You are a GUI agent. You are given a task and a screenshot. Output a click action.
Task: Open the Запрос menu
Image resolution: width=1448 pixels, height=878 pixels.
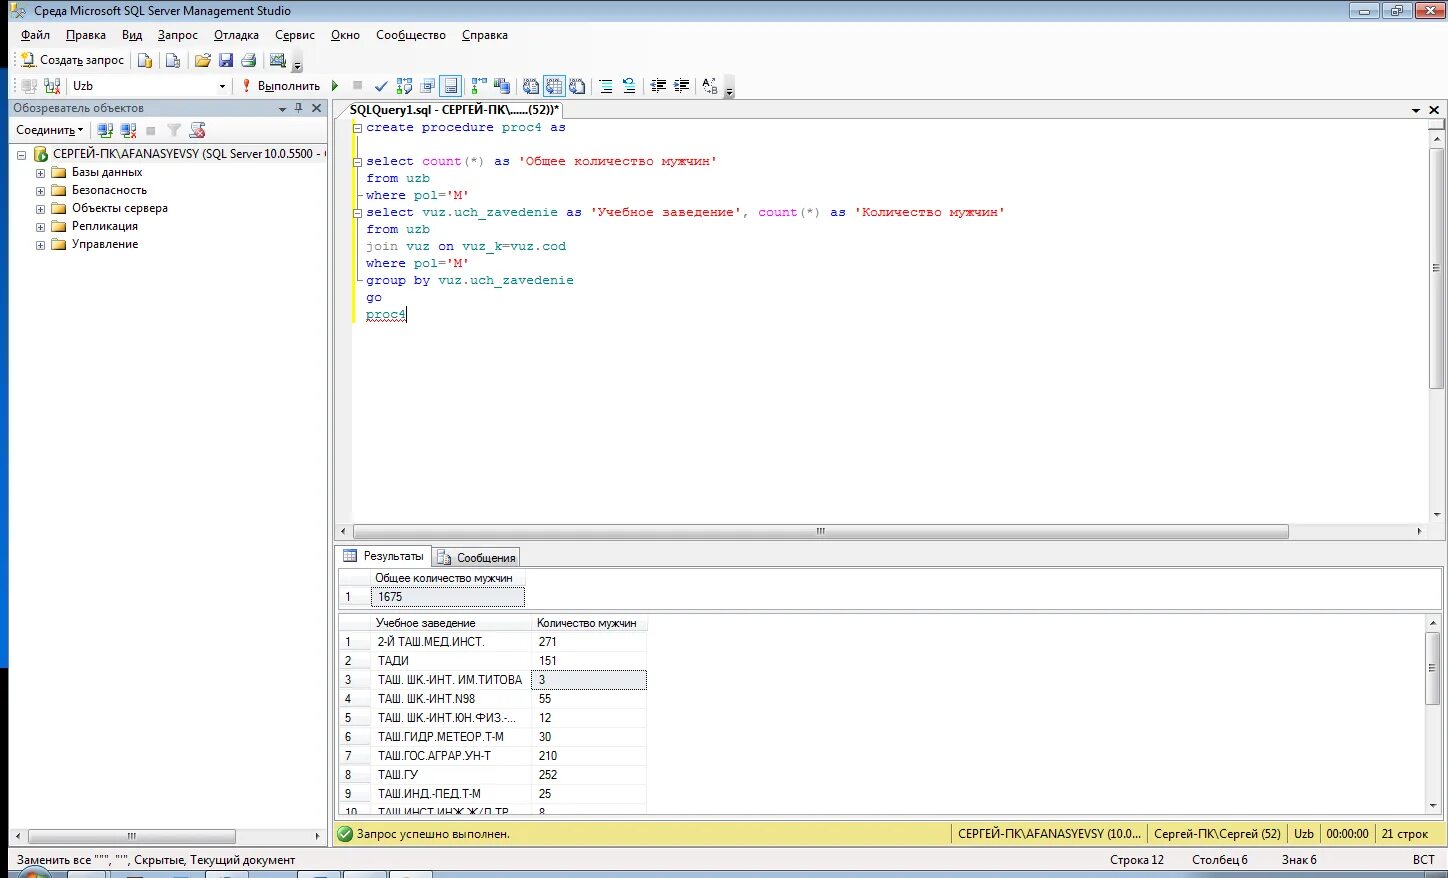178,35
